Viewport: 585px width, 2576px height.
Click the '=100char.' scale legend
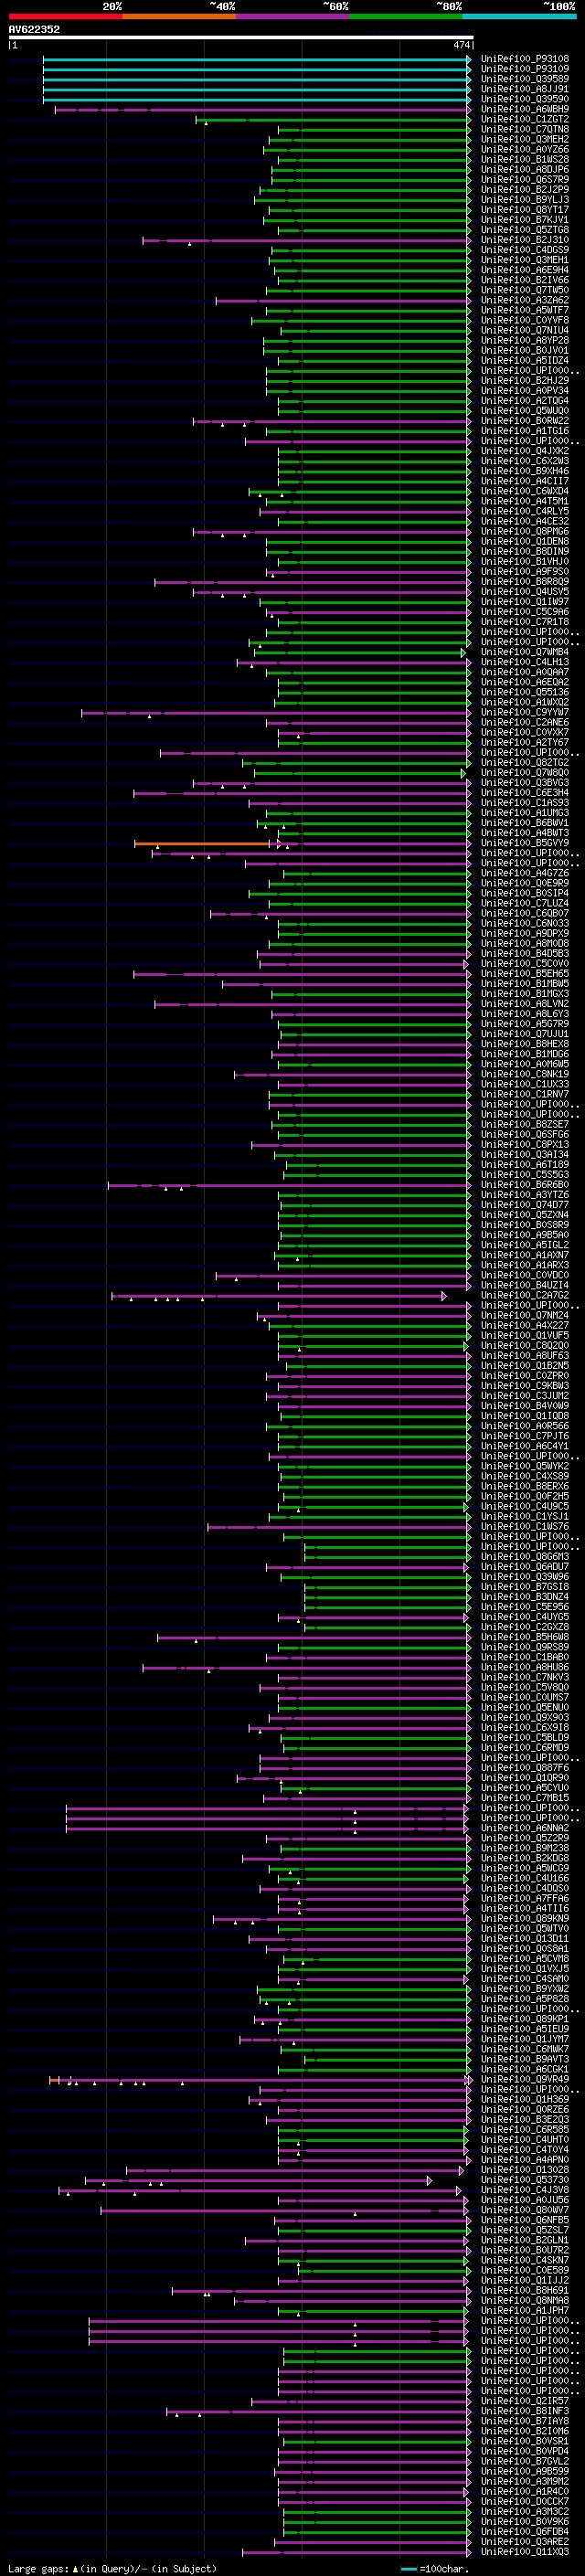(x=444, y=2568)
